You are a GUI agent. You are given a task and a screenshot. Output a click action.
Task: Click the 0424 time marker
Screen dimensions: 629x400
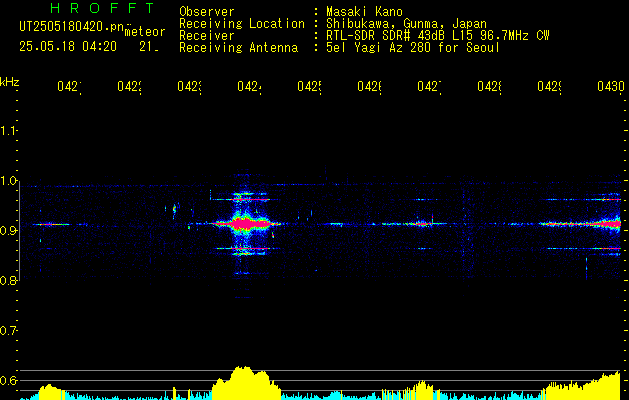(x=249, y=86)
